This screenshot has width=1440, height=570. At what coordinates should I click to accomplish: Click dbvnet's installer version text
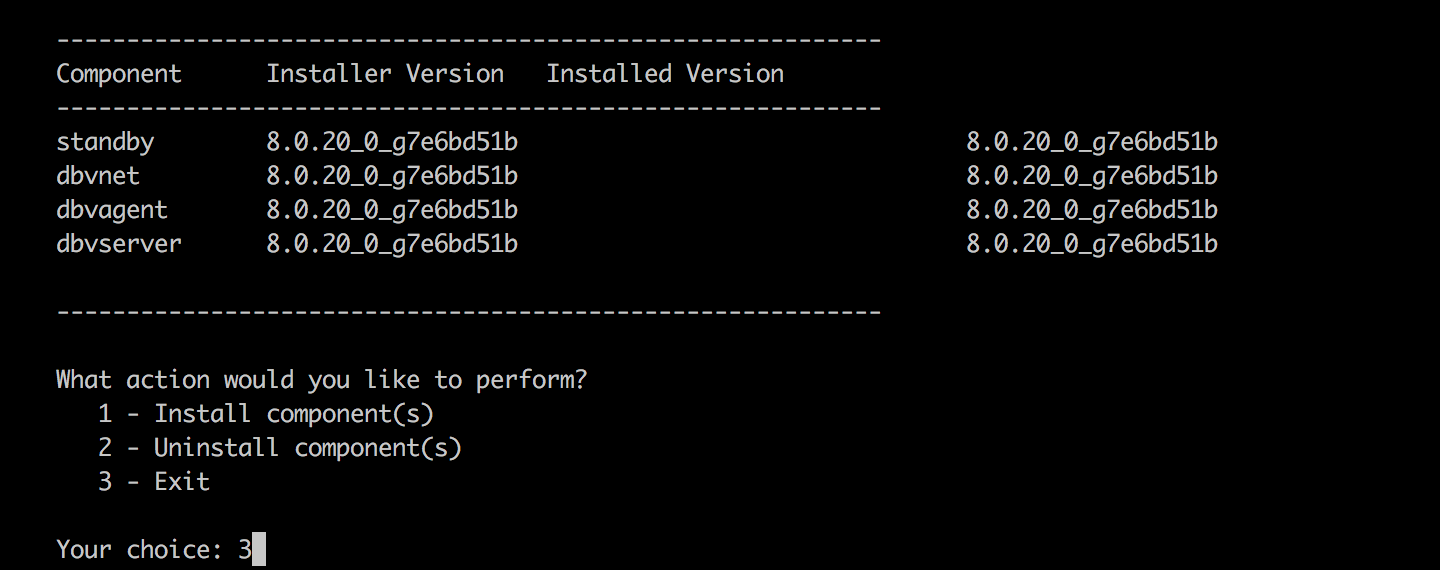[392, 176]
